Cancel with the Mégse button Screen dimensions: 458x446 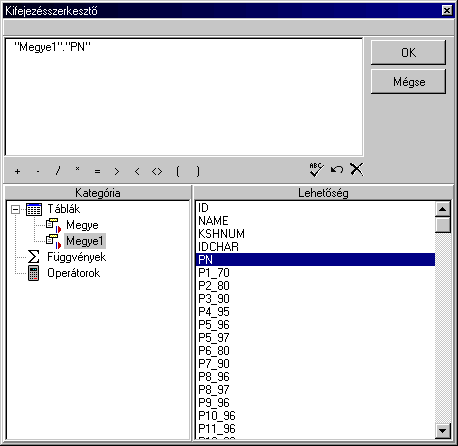pyautogui.click(x=408, y=82)
